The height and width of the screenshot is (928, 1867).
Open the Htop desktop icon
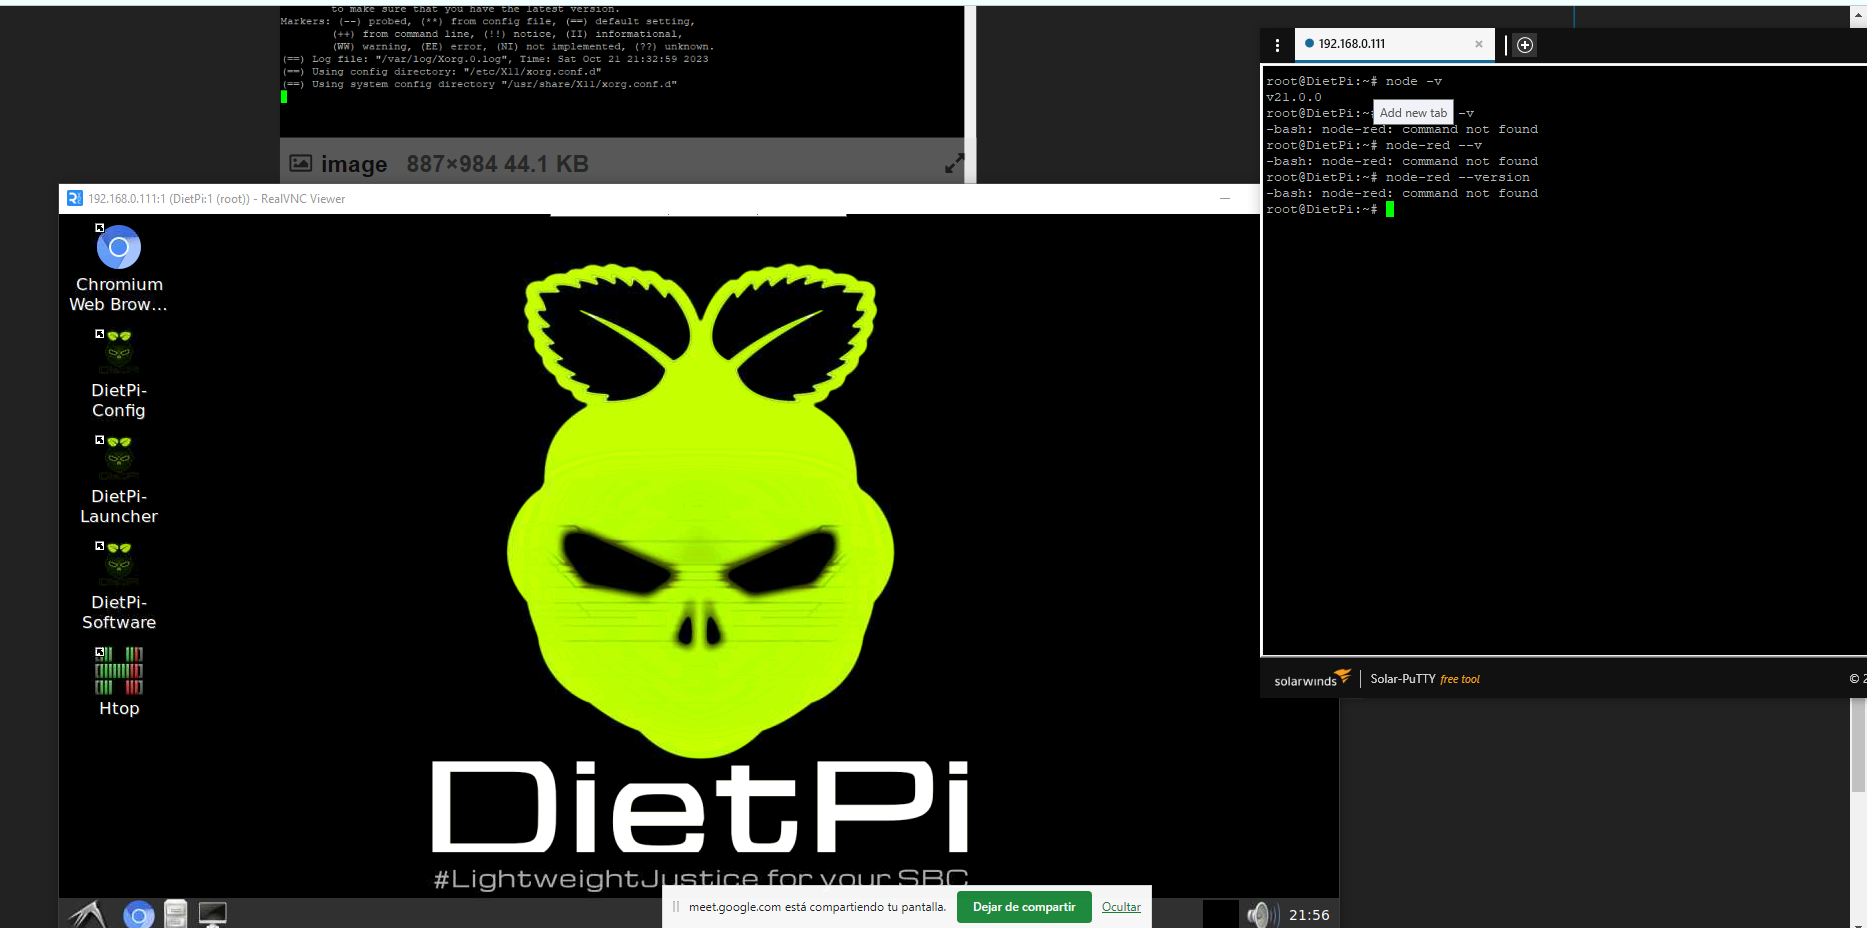tap(119, 681)
